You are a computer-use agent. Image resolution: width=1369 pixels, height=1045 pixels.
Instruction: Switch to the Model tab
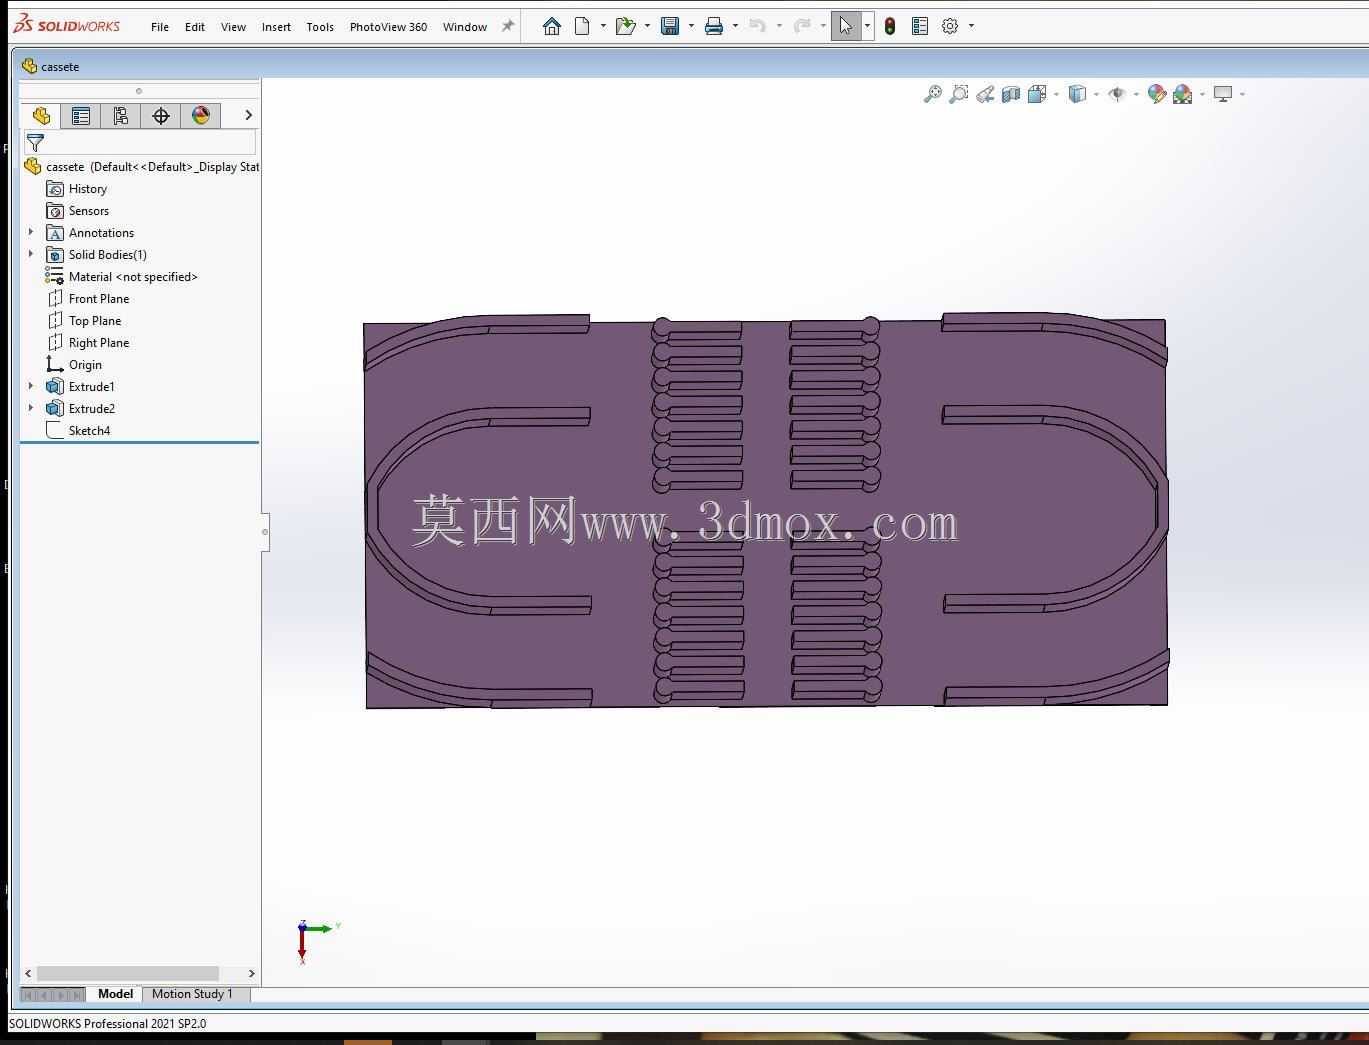point(115,994)
